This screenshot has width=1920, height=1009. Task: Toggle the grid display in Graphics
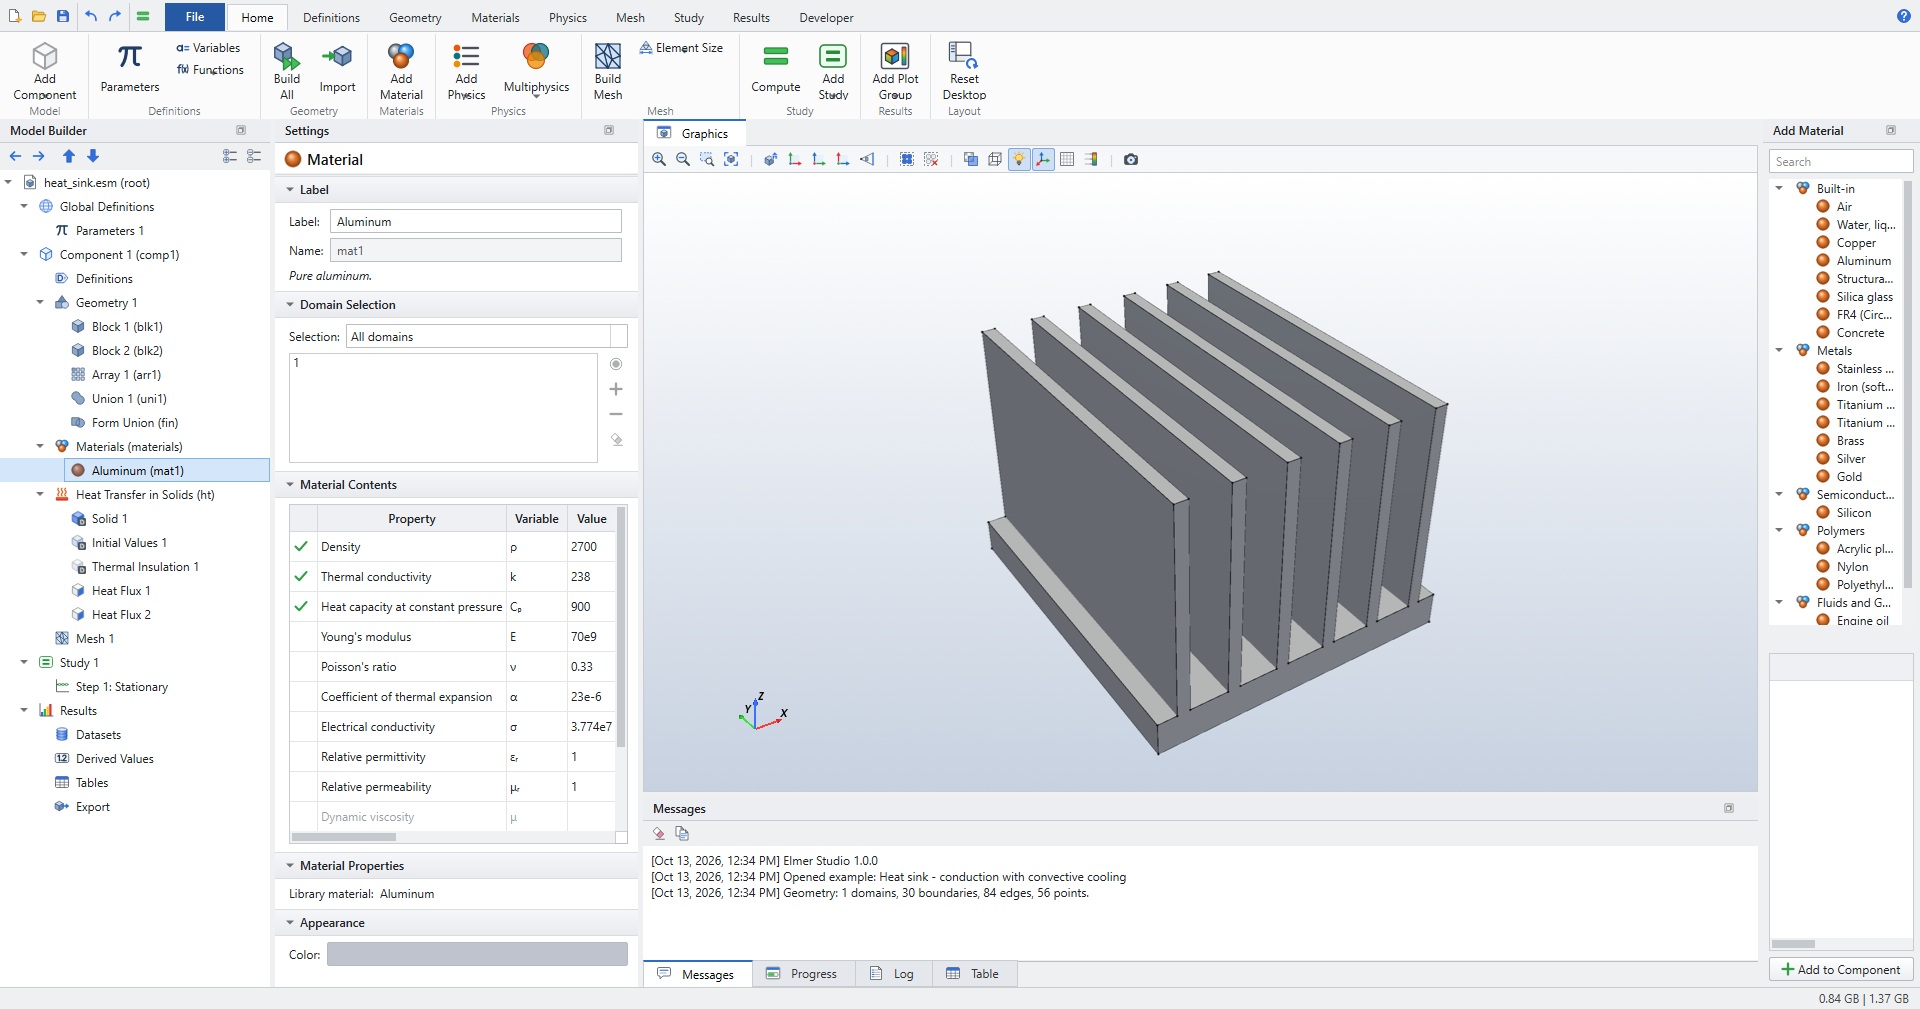click(x=1067, y=159)
